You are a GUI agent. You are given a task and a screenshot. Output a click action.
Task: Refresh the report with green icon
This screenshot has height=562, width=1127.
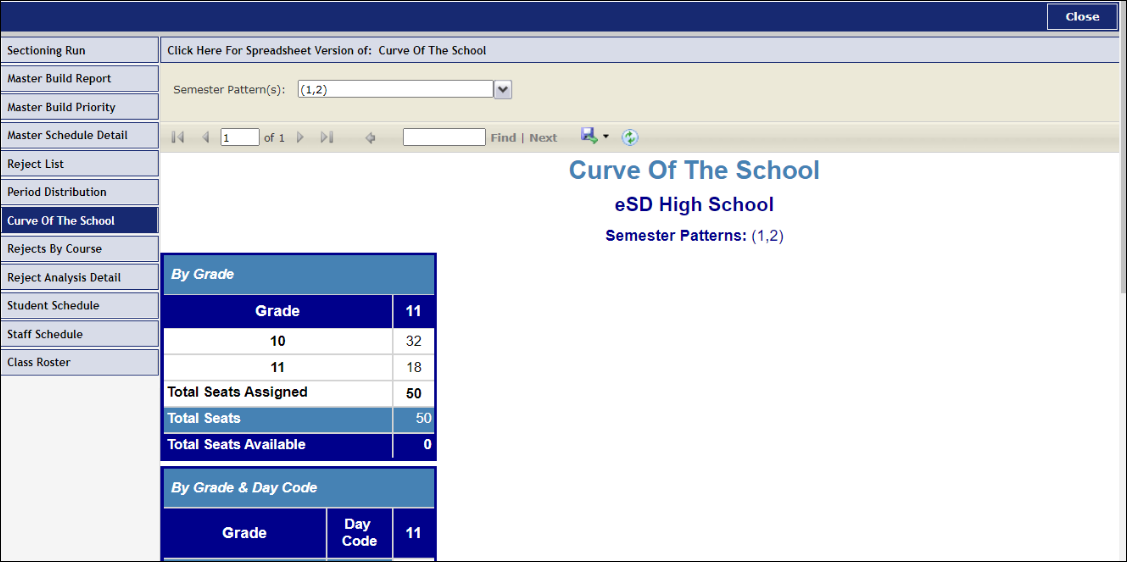pyautogui.click(x=630, y=137)
